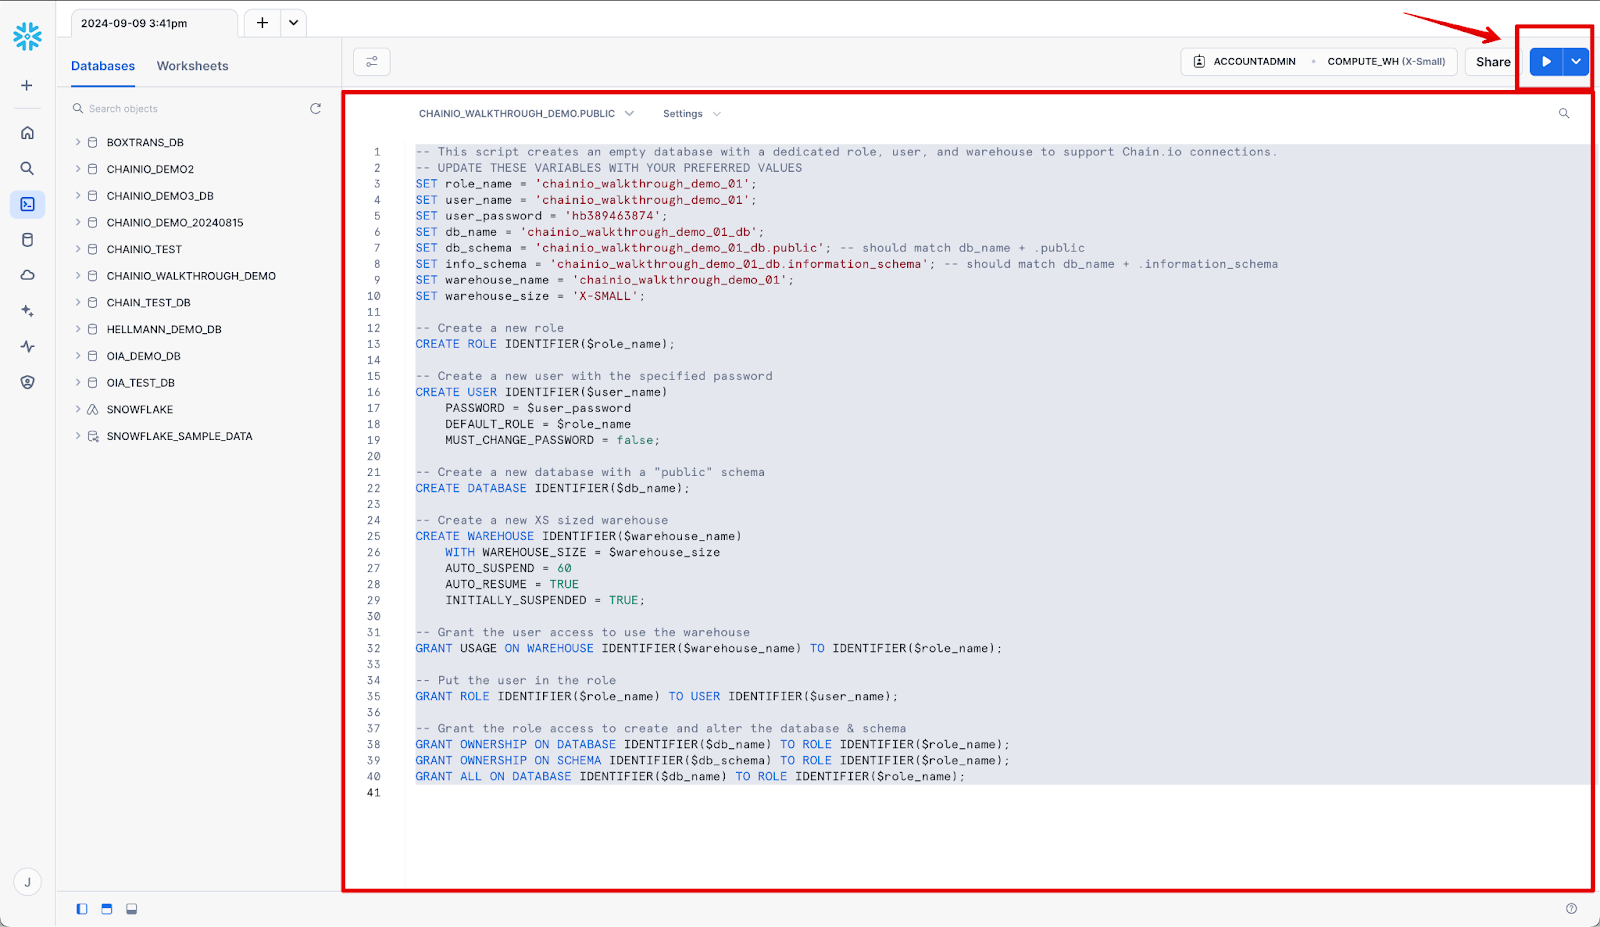This screenshot has height=927, width=1600.
Task: Select the Projects worksheet icon in sidebar
Action: pyautogui.click(x=27, y=204)
